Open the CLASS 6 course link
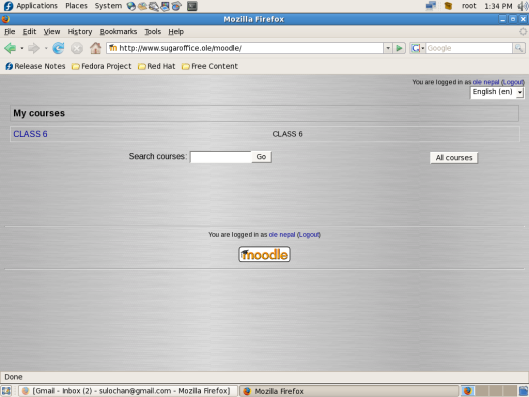The image size is (529, 397). click(30, 134)
